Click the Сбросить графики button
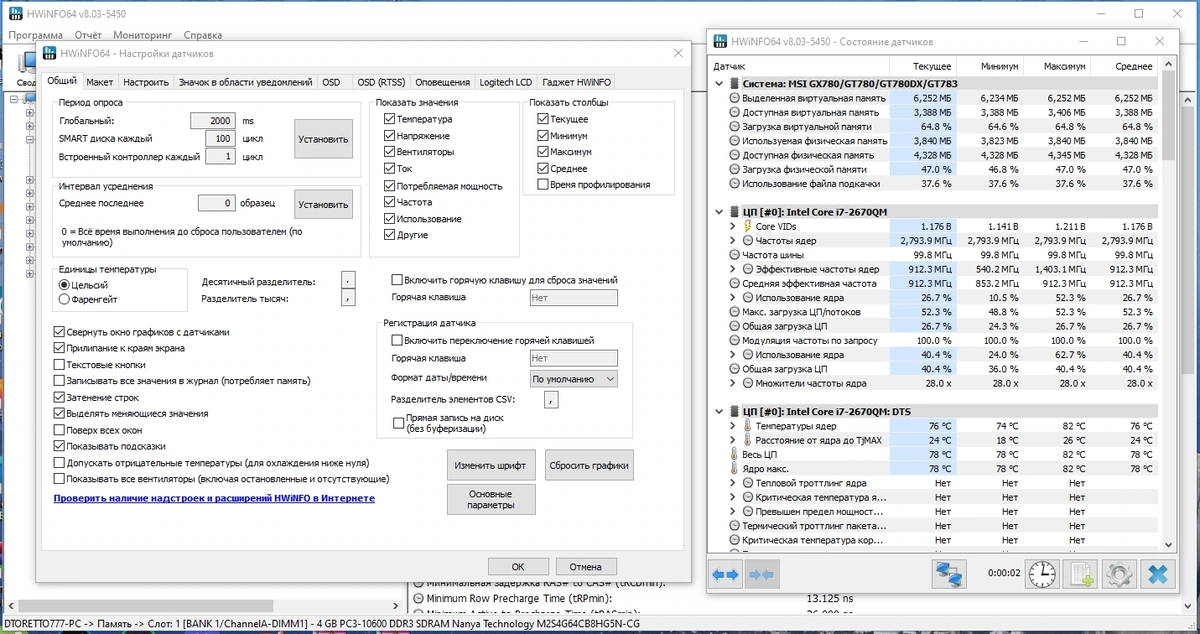1200x634 pixels. tap(588, 465)
